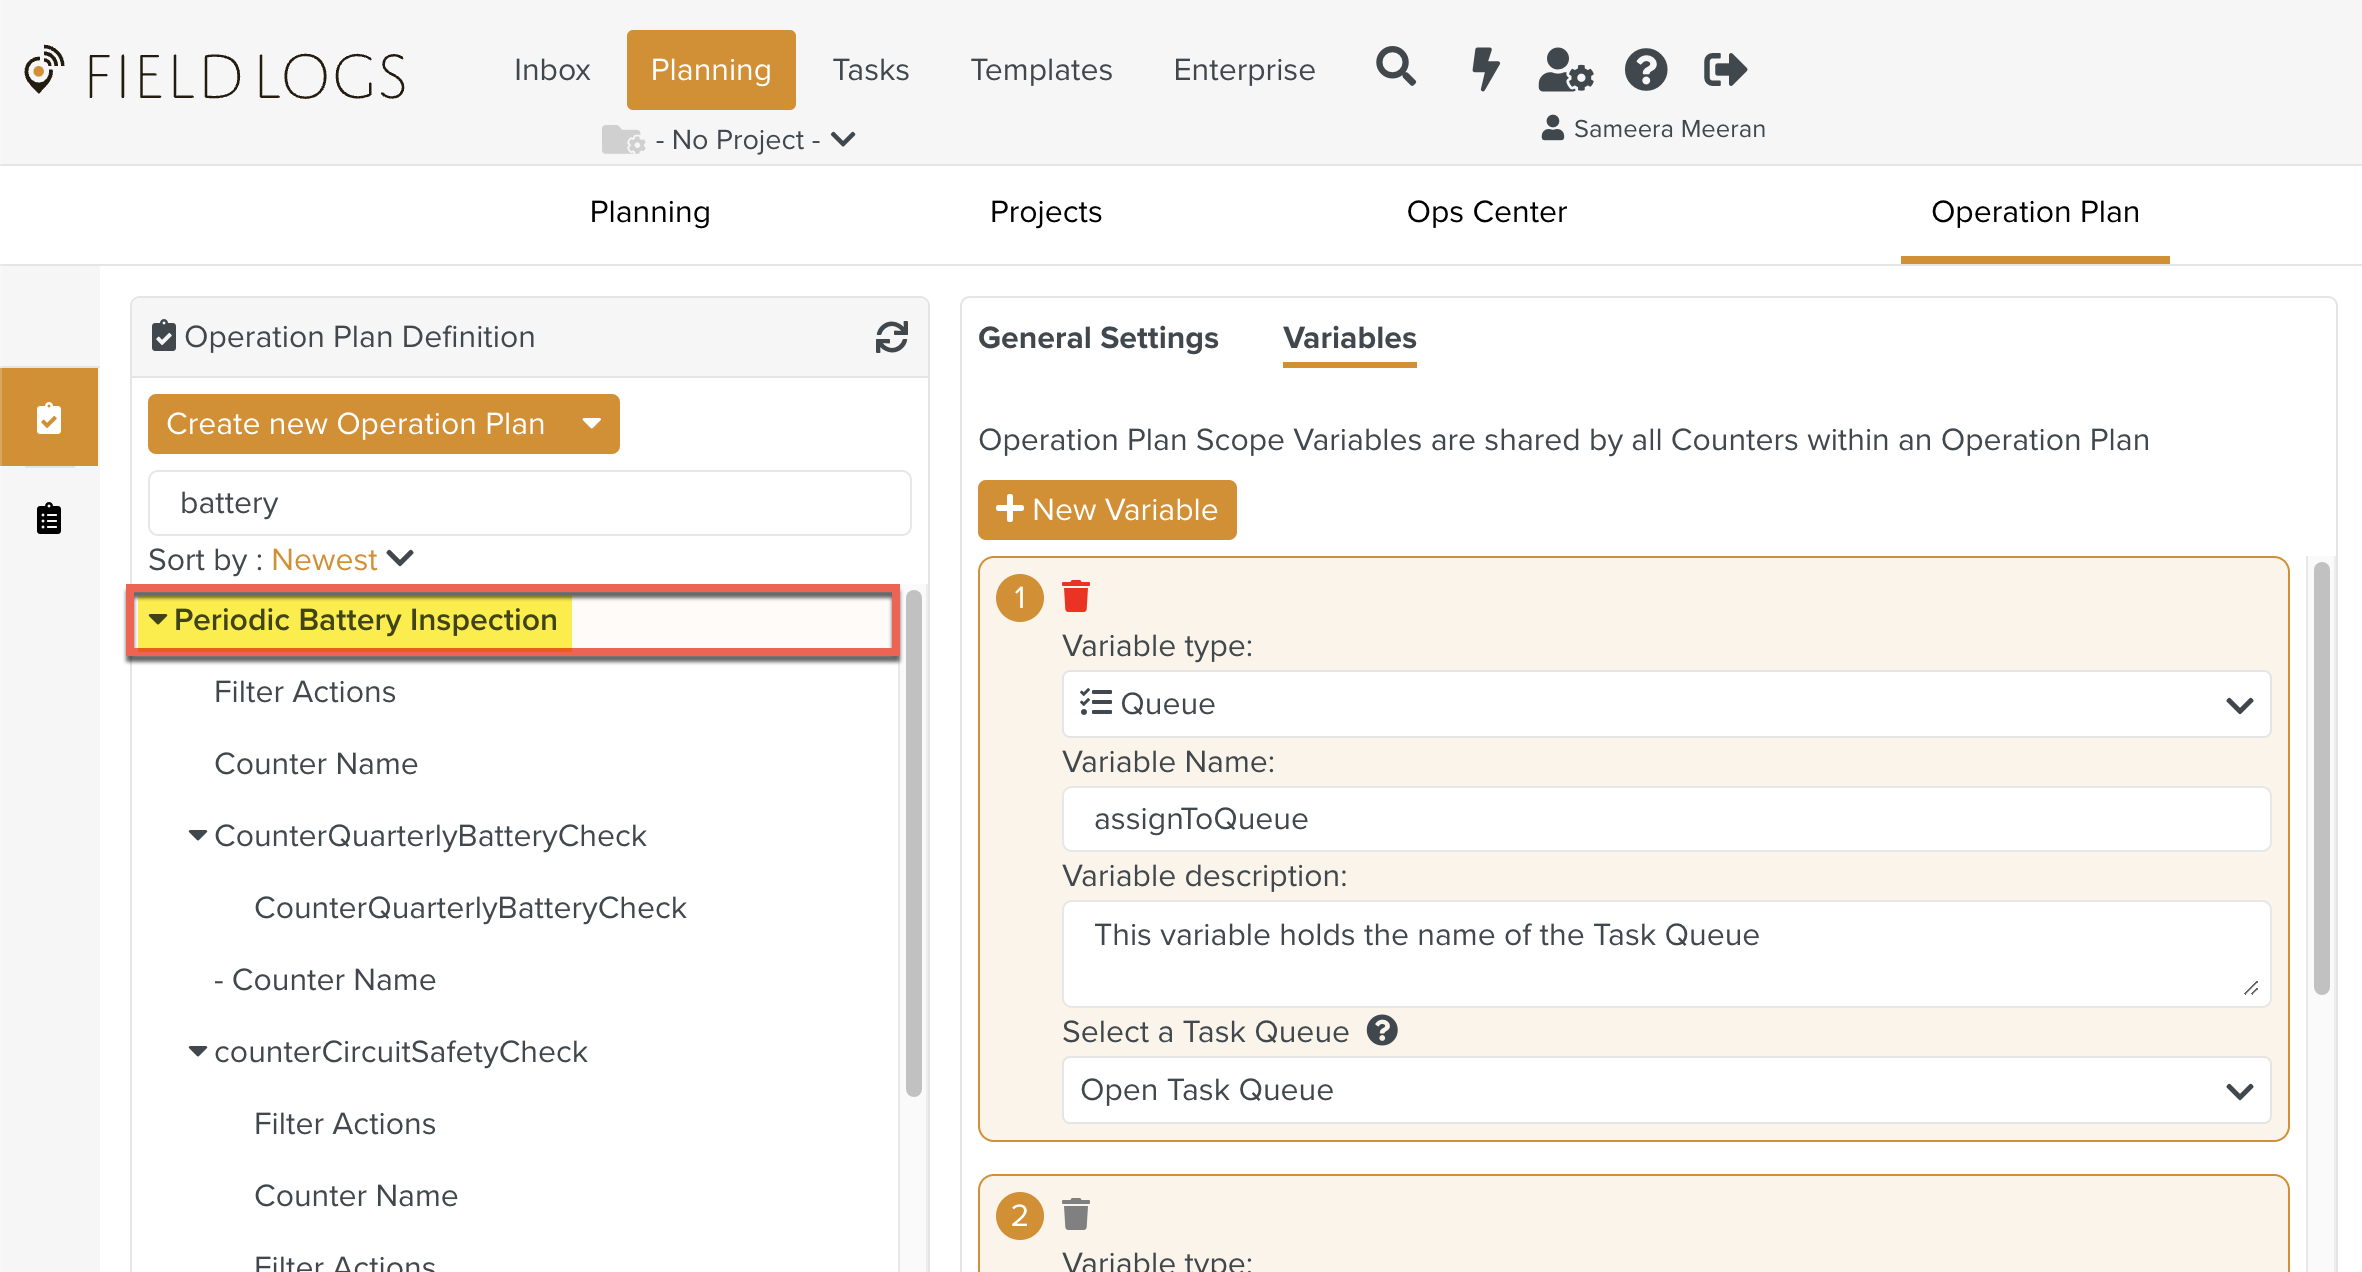
Task: Click the help question mark icon
Action: coord(1645,70)
